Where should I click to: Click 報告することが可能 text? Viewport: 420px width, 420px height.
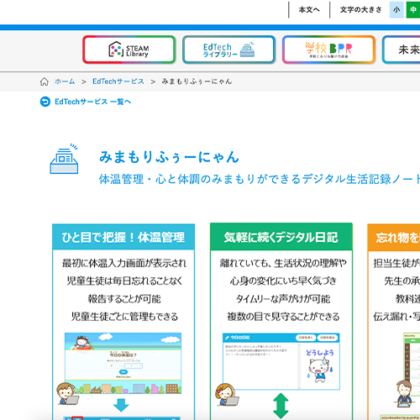coord(124,299)
